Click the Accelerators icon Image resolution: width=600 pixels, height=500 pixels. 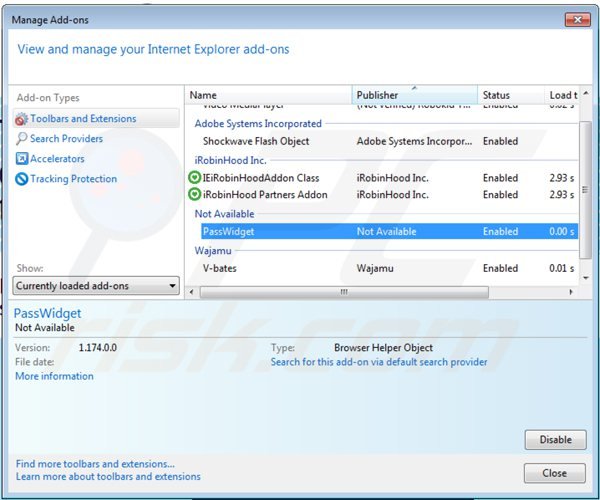coord(22,158)
